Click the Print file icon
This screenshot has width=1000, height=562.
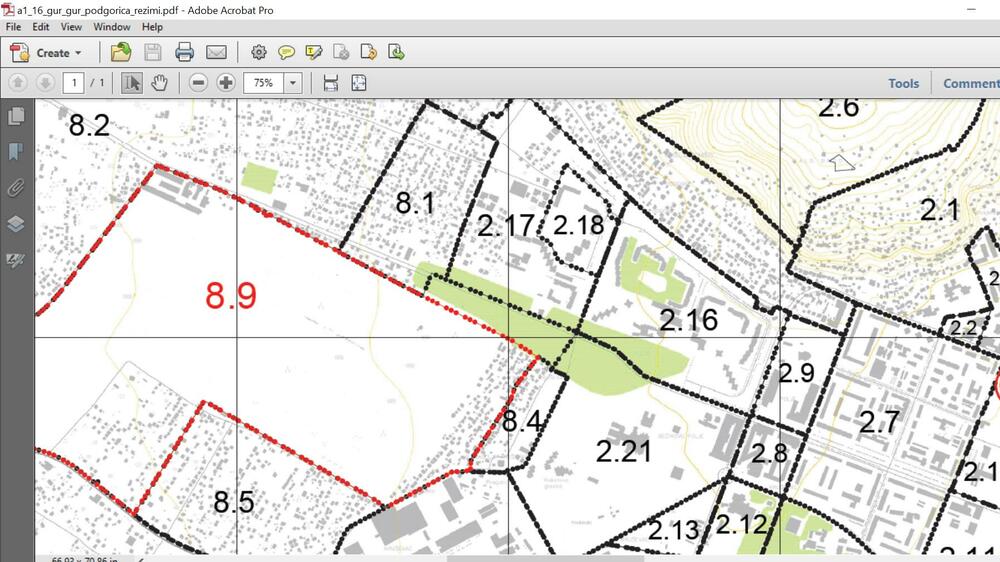pos(184,52)
